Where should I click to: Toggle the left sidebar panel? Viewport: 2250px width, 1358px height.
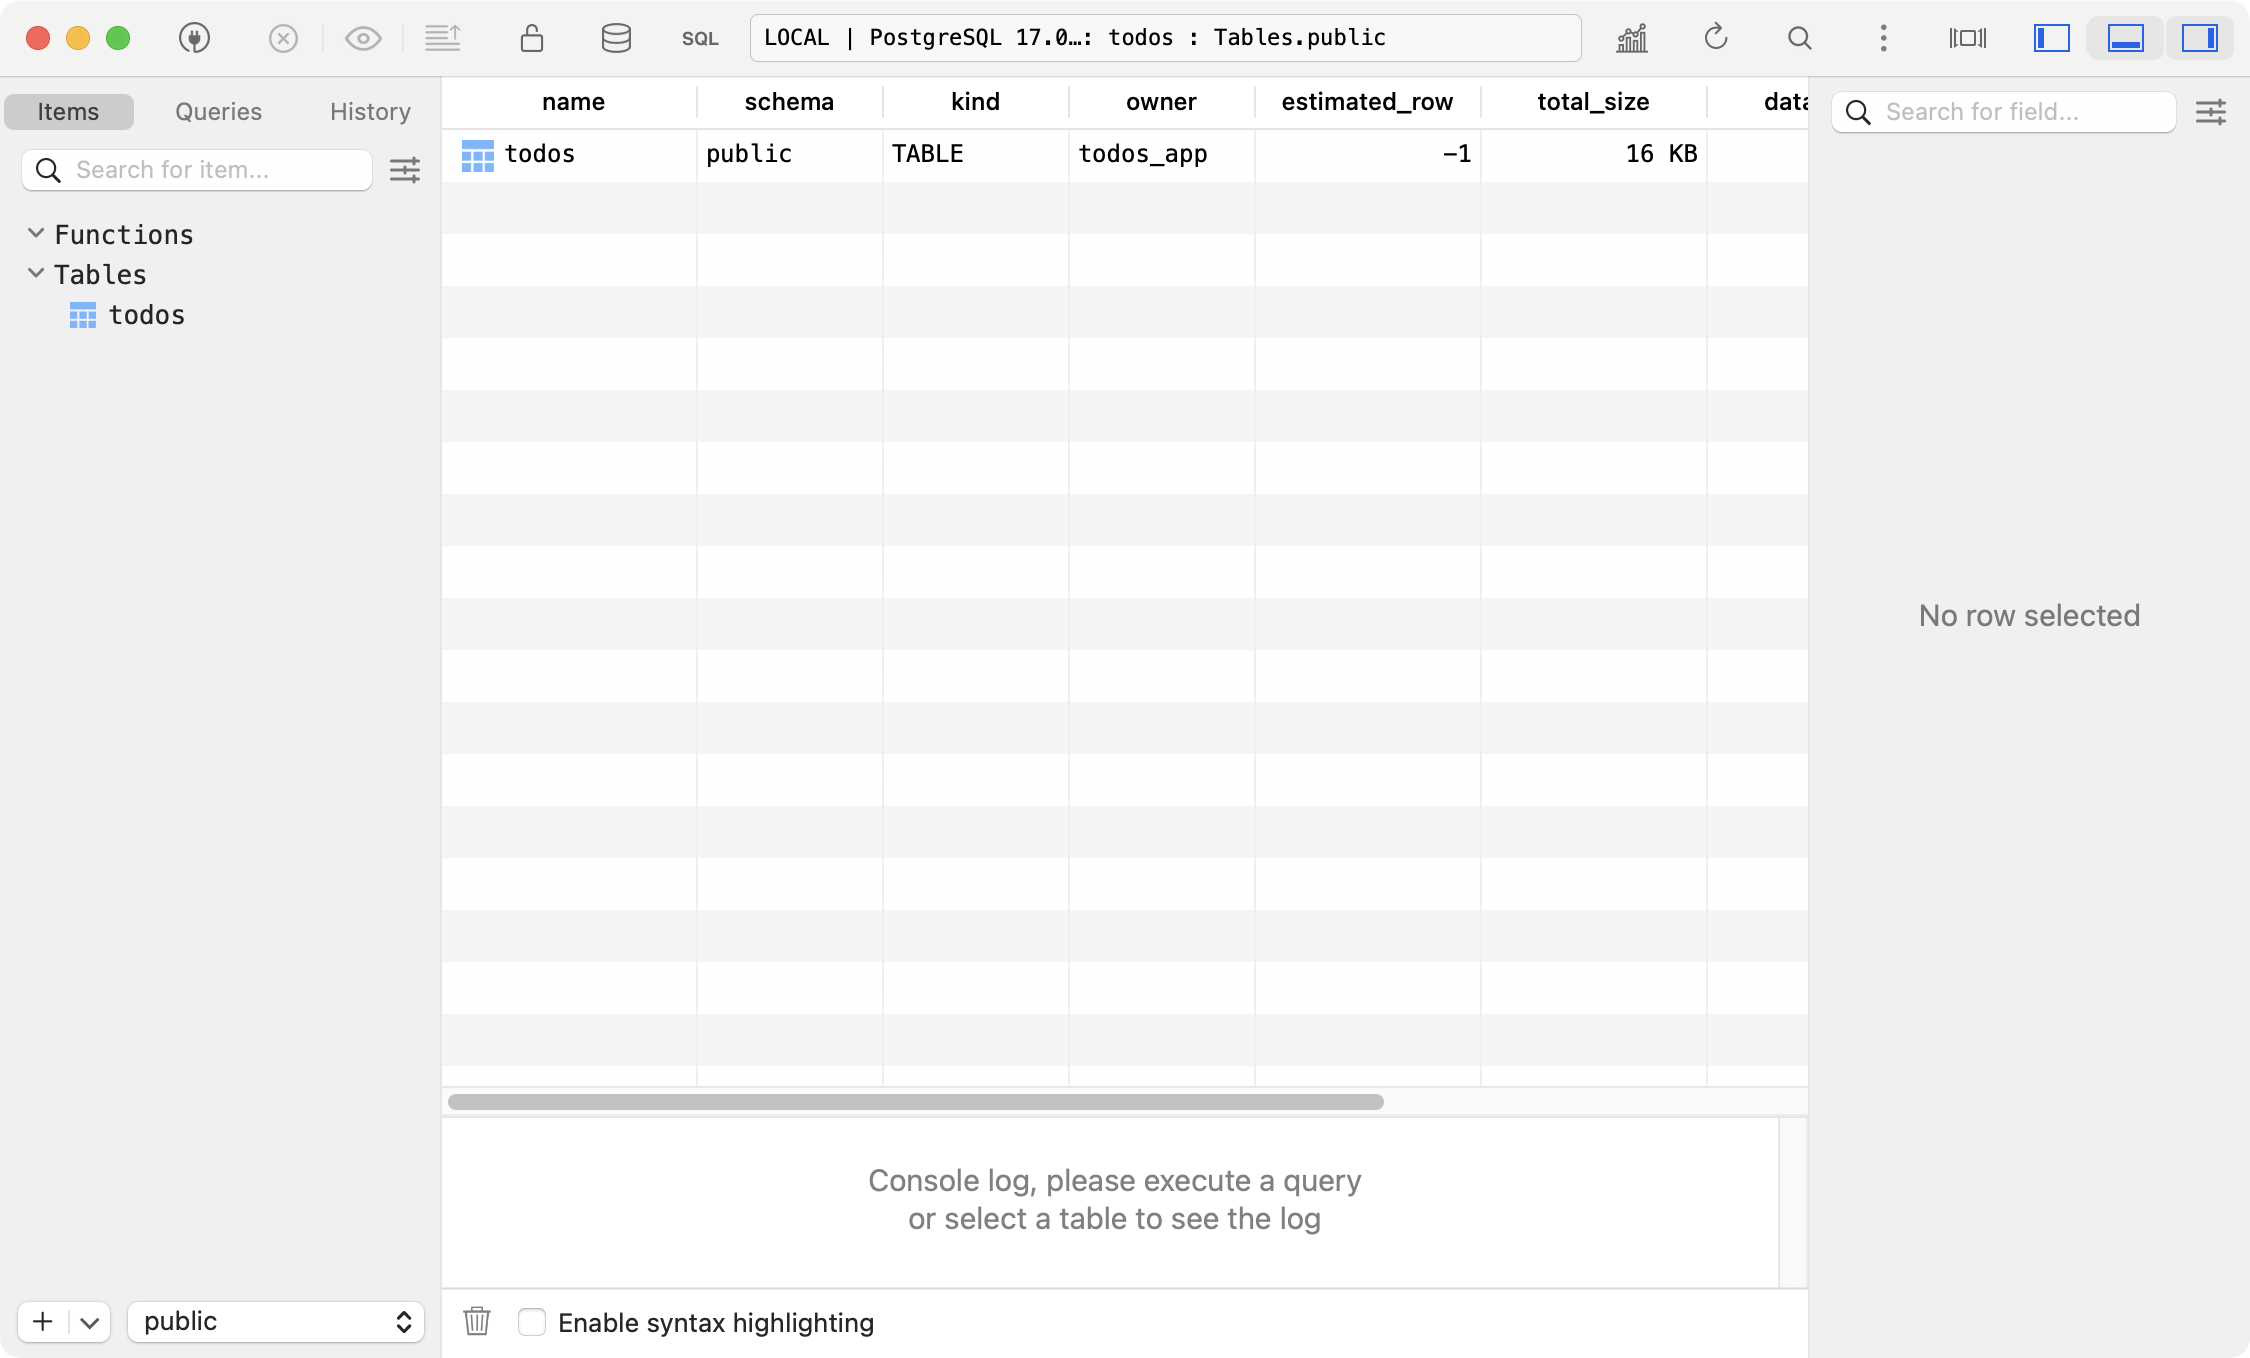click(2051, 38)
